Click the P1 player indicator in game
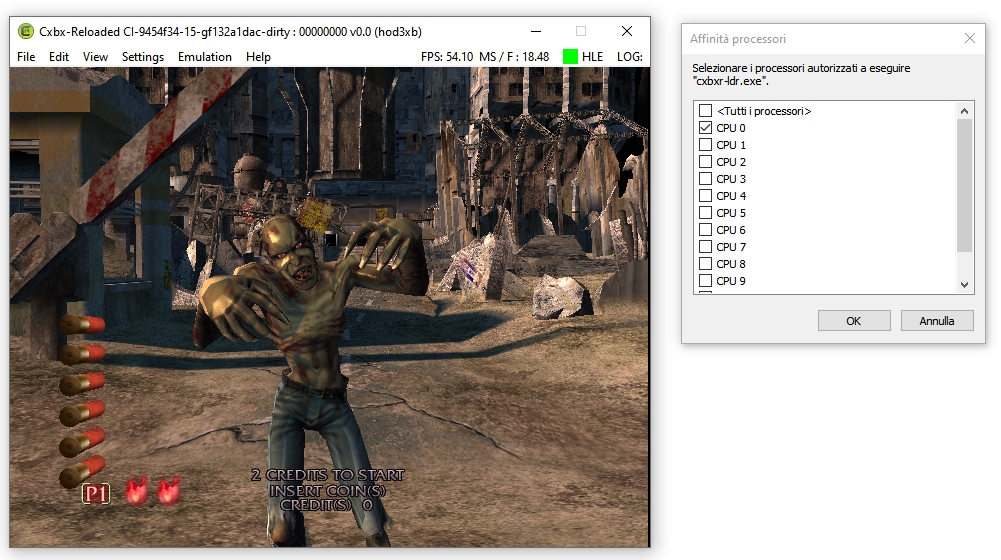Image resolution: width=1001 pixels, height=560 pixels. pos(96,494)
